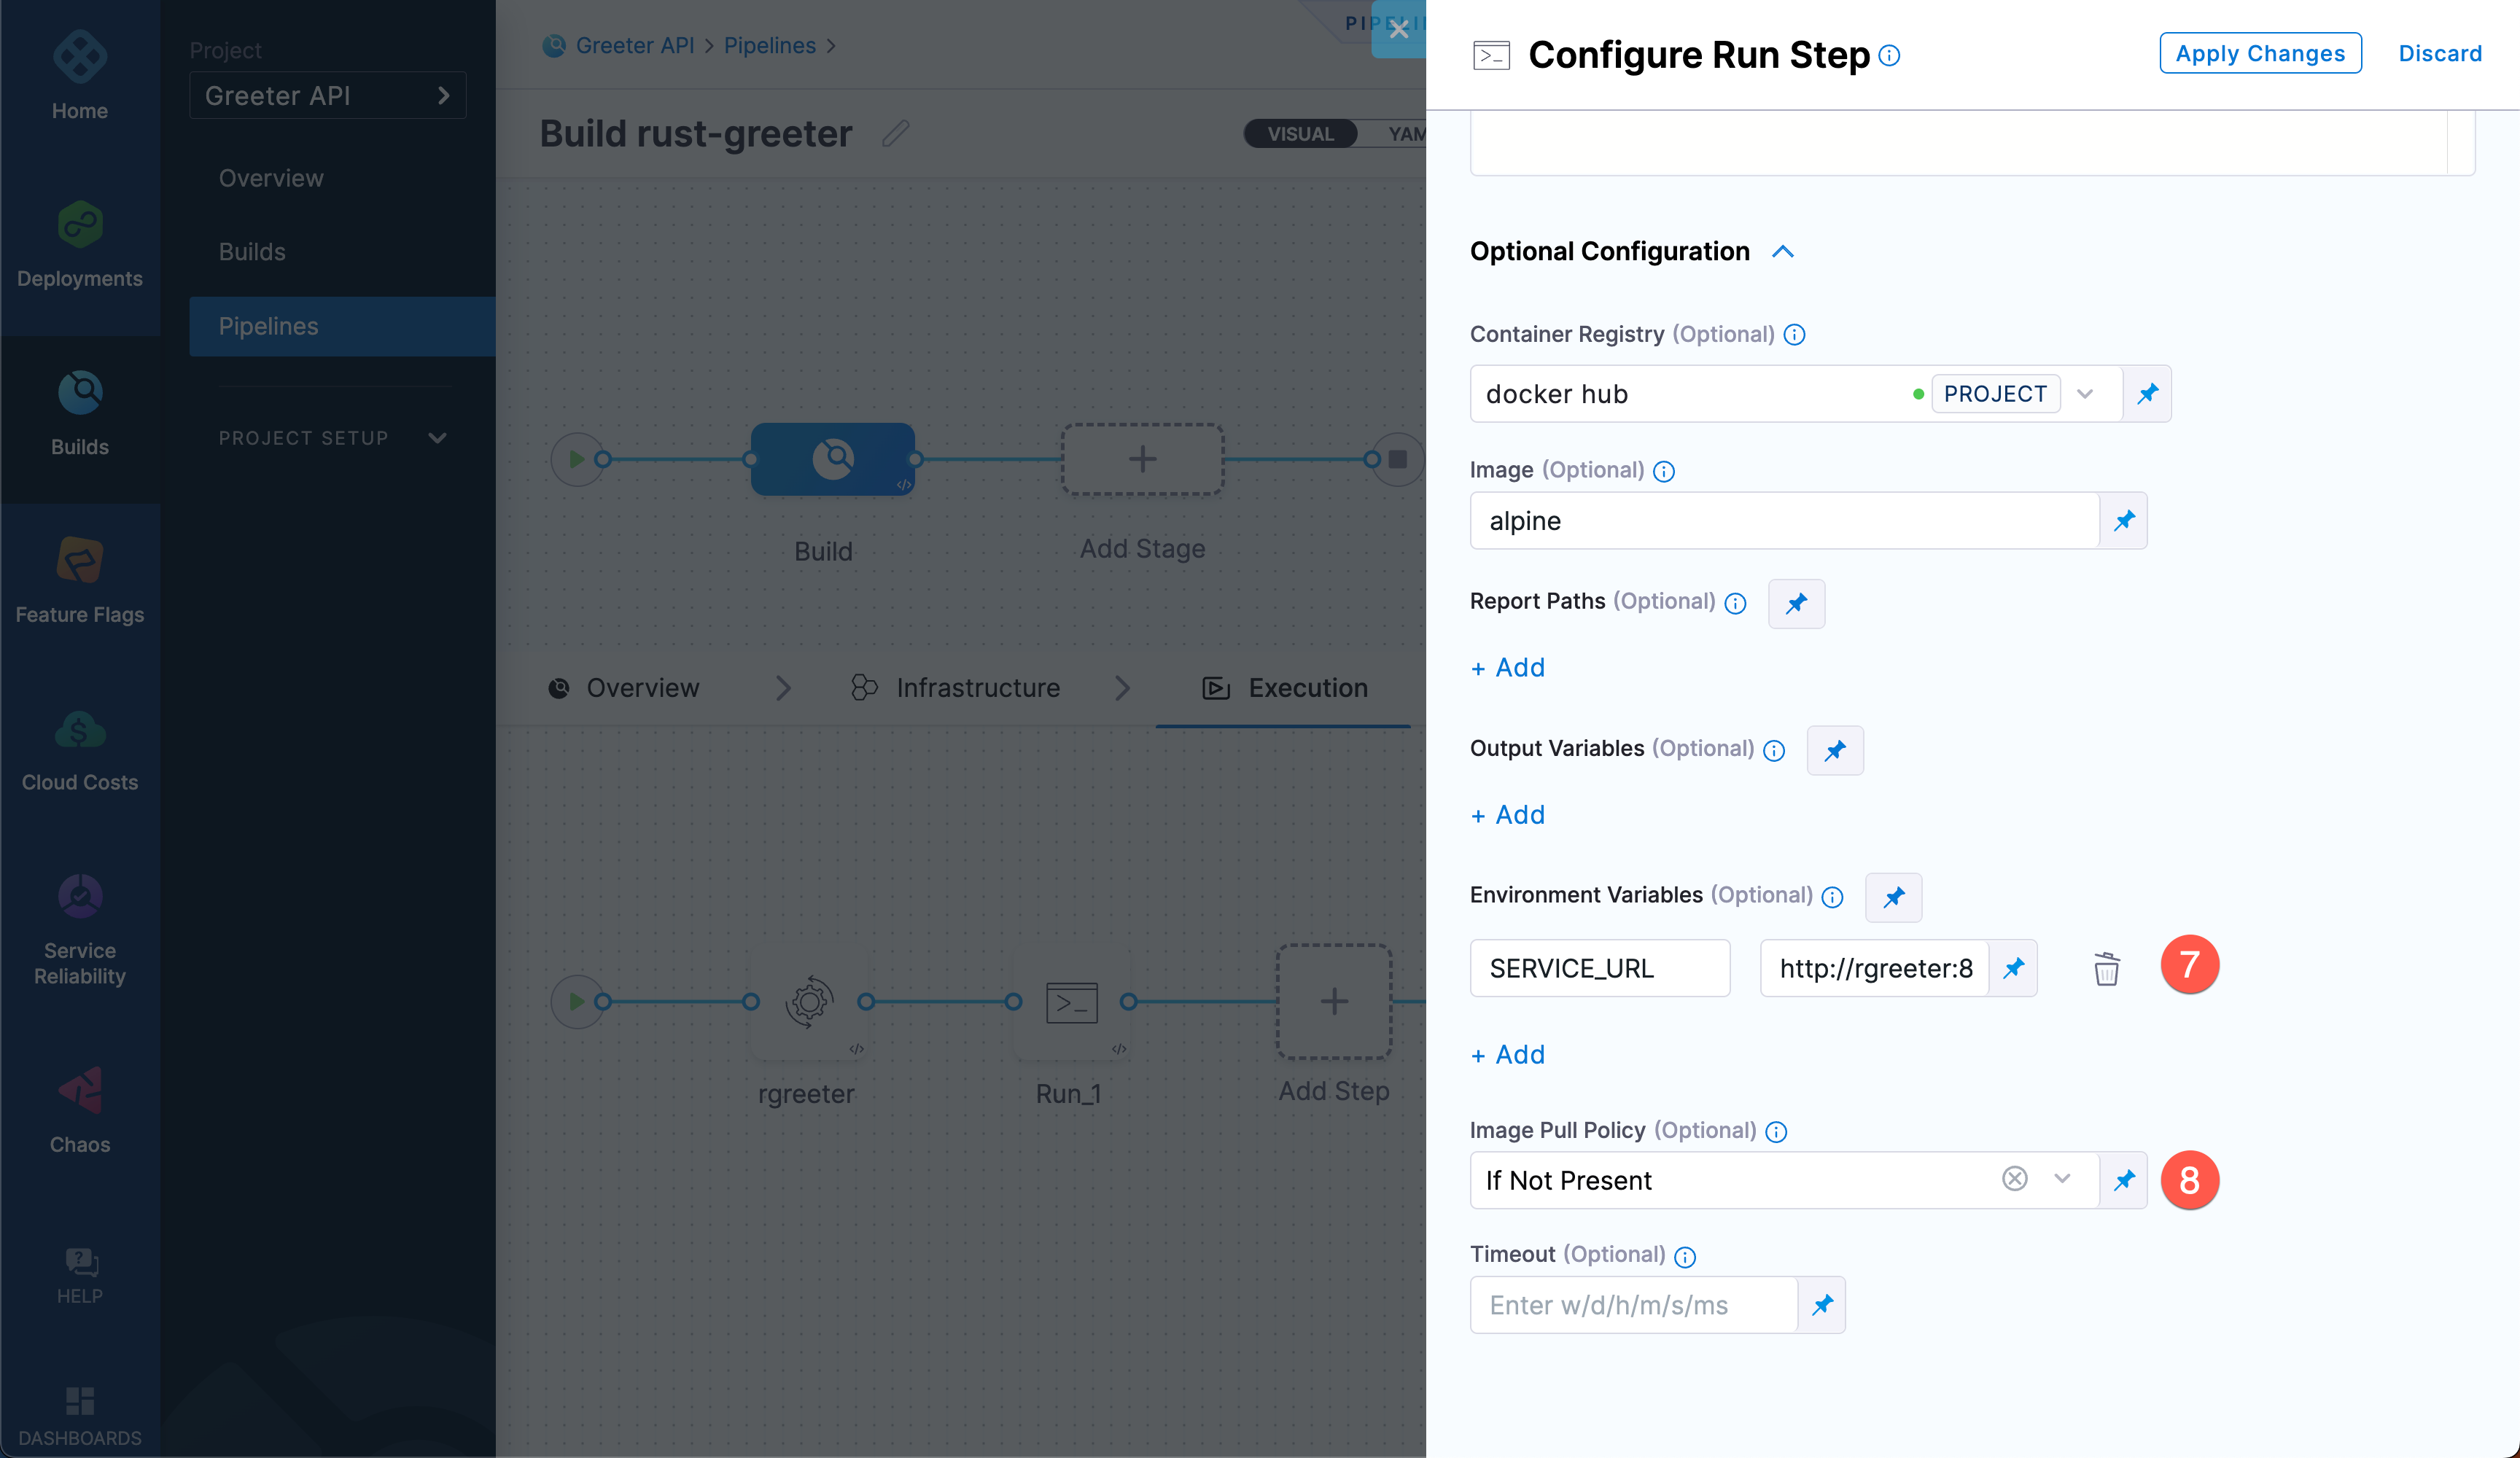Apply Changes to the Run Step configuration
The height and width of the screenshot is (1458, 2520).
click(2260, 50)
